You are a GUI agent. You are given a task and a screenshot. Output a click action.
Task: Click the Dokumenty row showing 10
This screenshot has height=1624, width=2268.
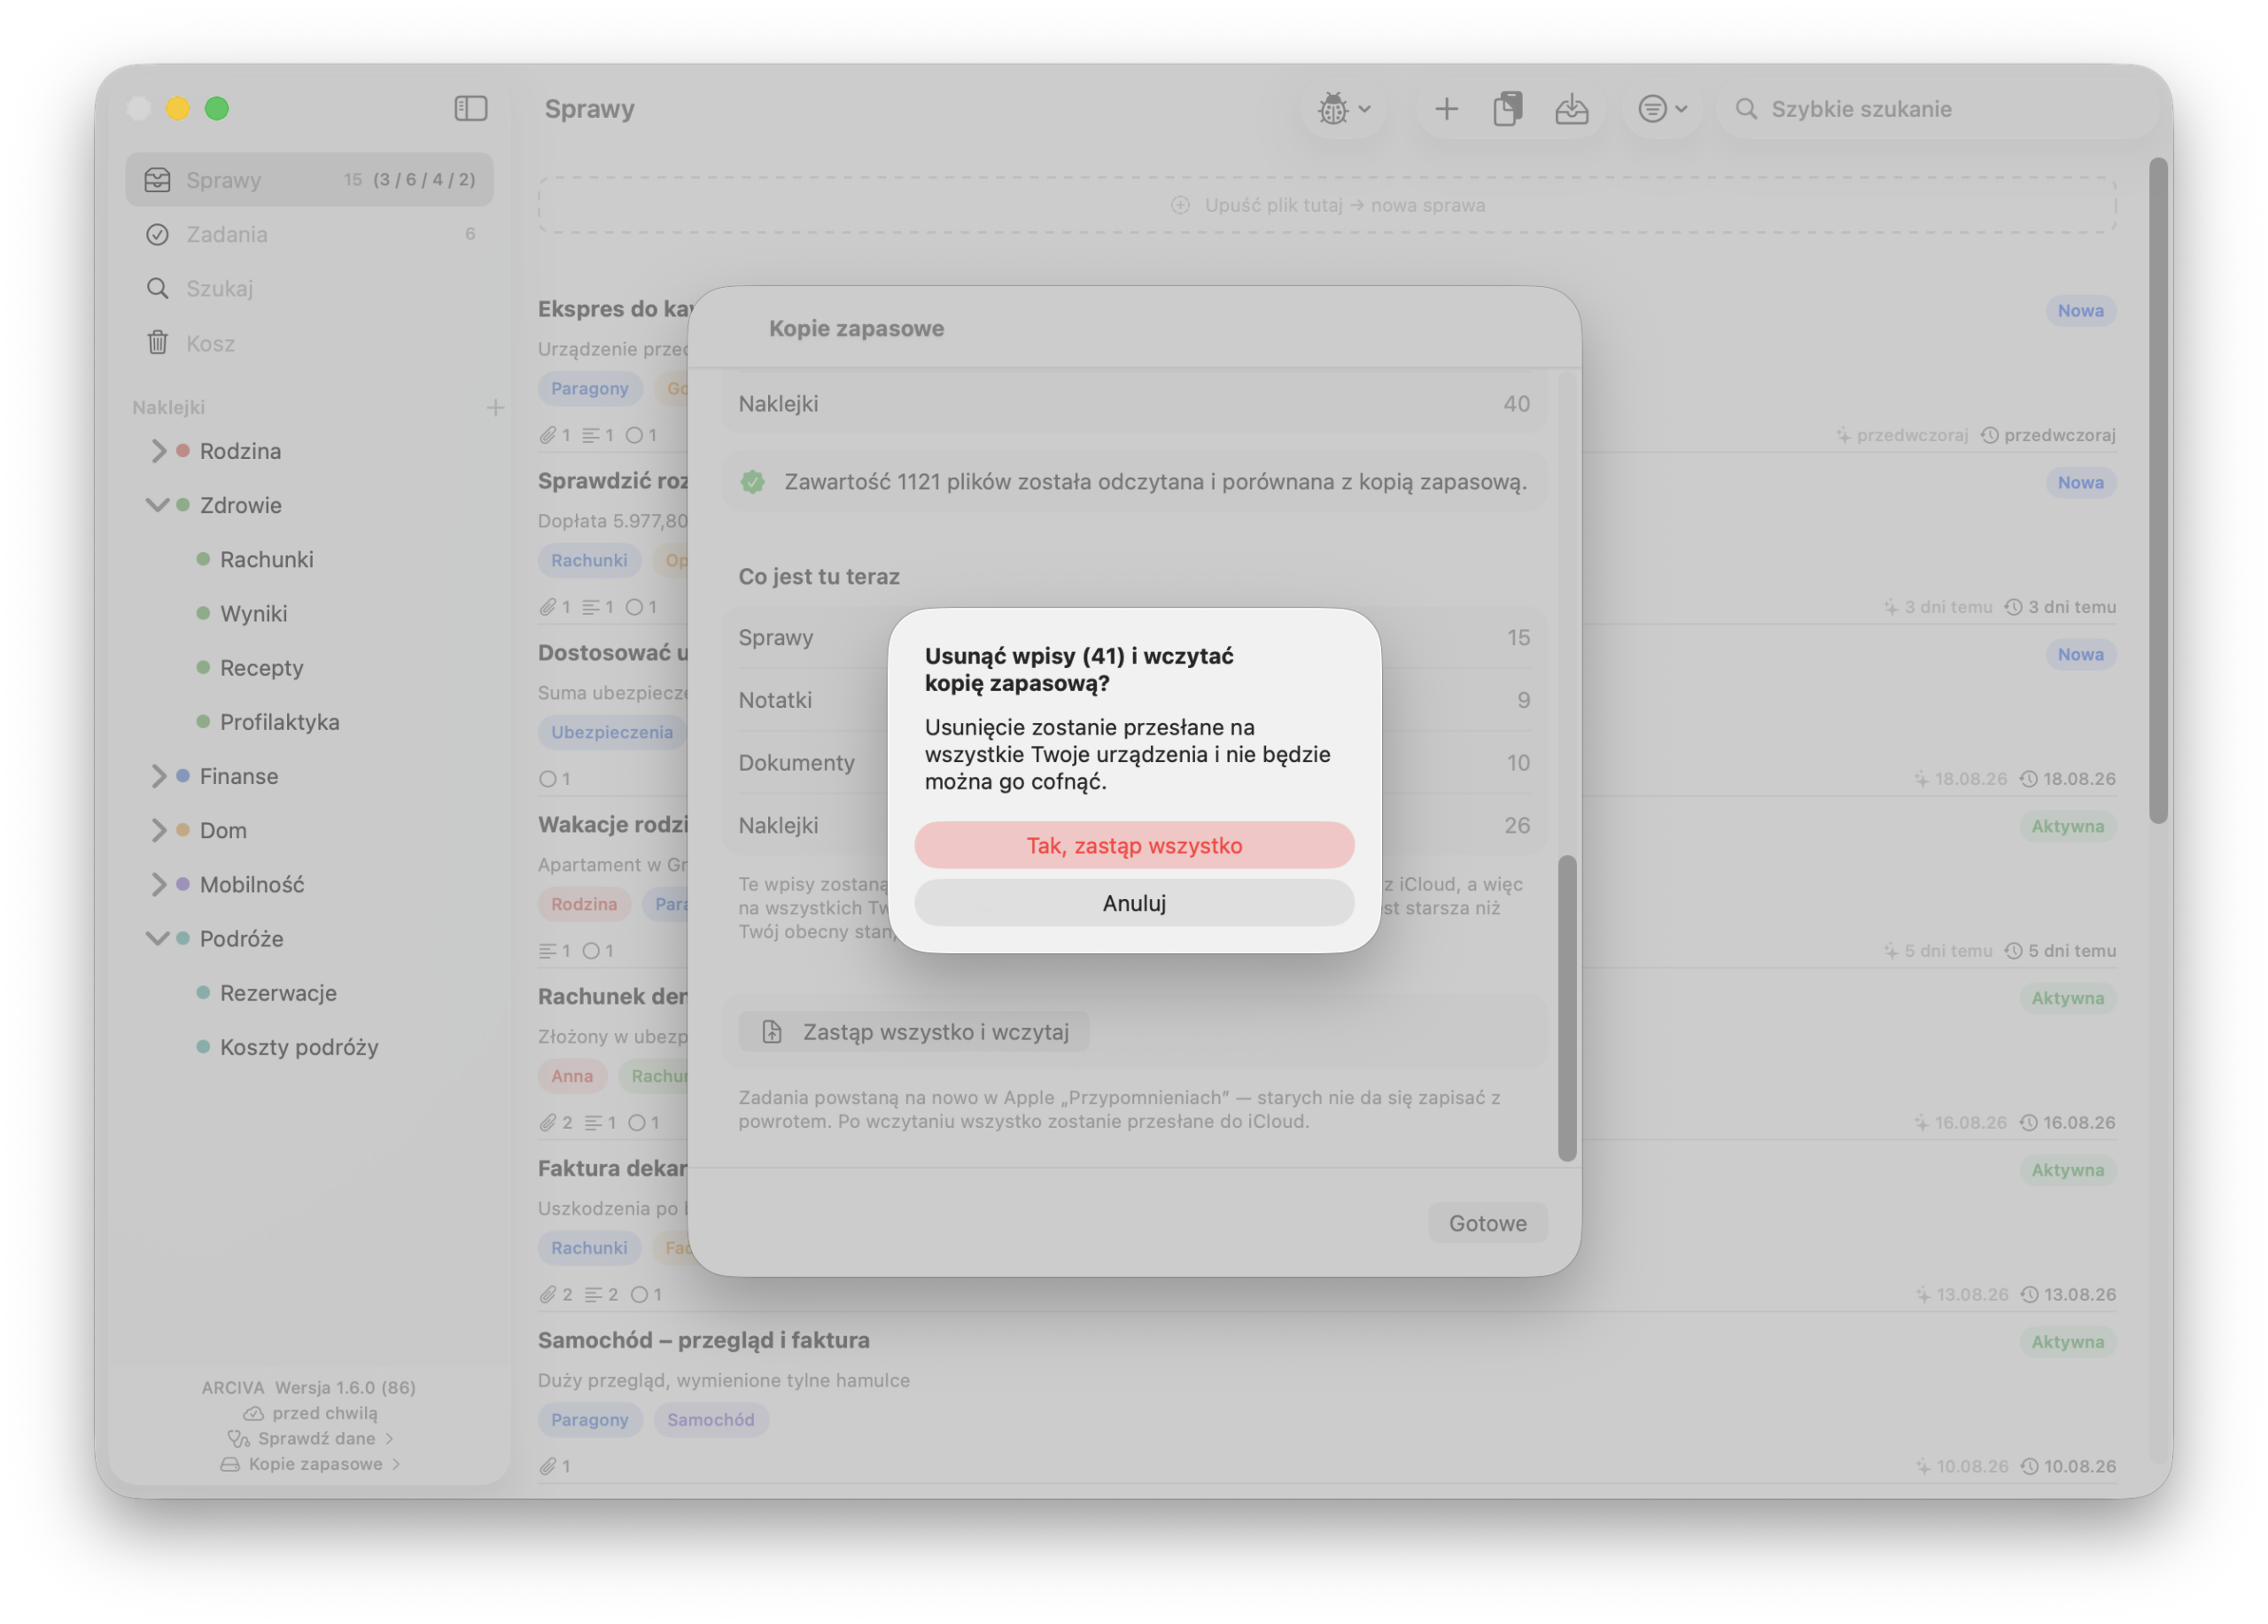pos(1133,762)
